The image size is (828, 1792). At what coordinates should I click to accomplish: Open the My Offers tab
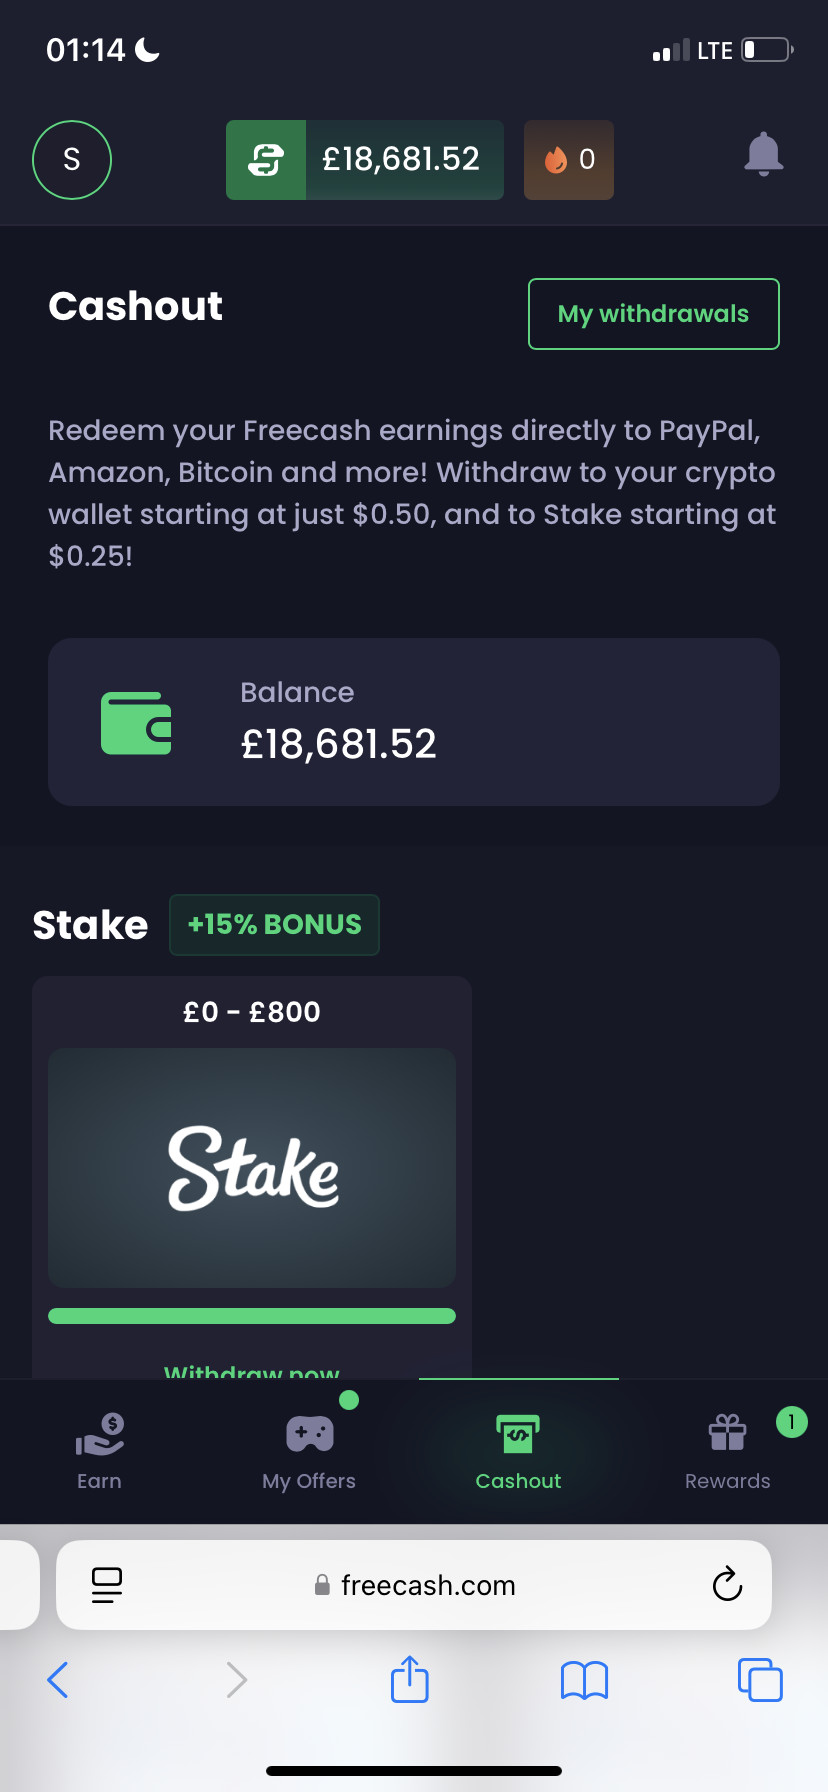tap(309, 1450)
